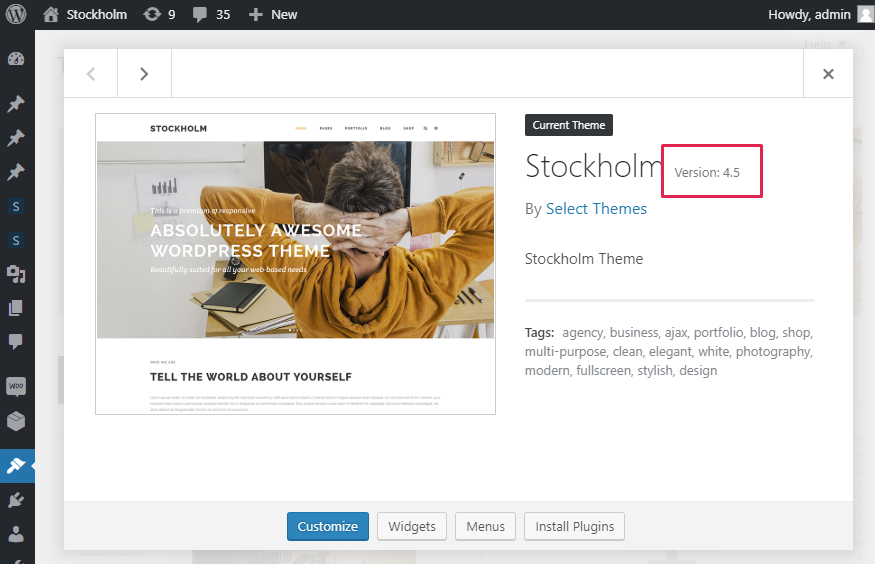Open the 9 pending updates
Image resolution: width=875 pixels, height=564 pixels.
[x=160, y=15]
